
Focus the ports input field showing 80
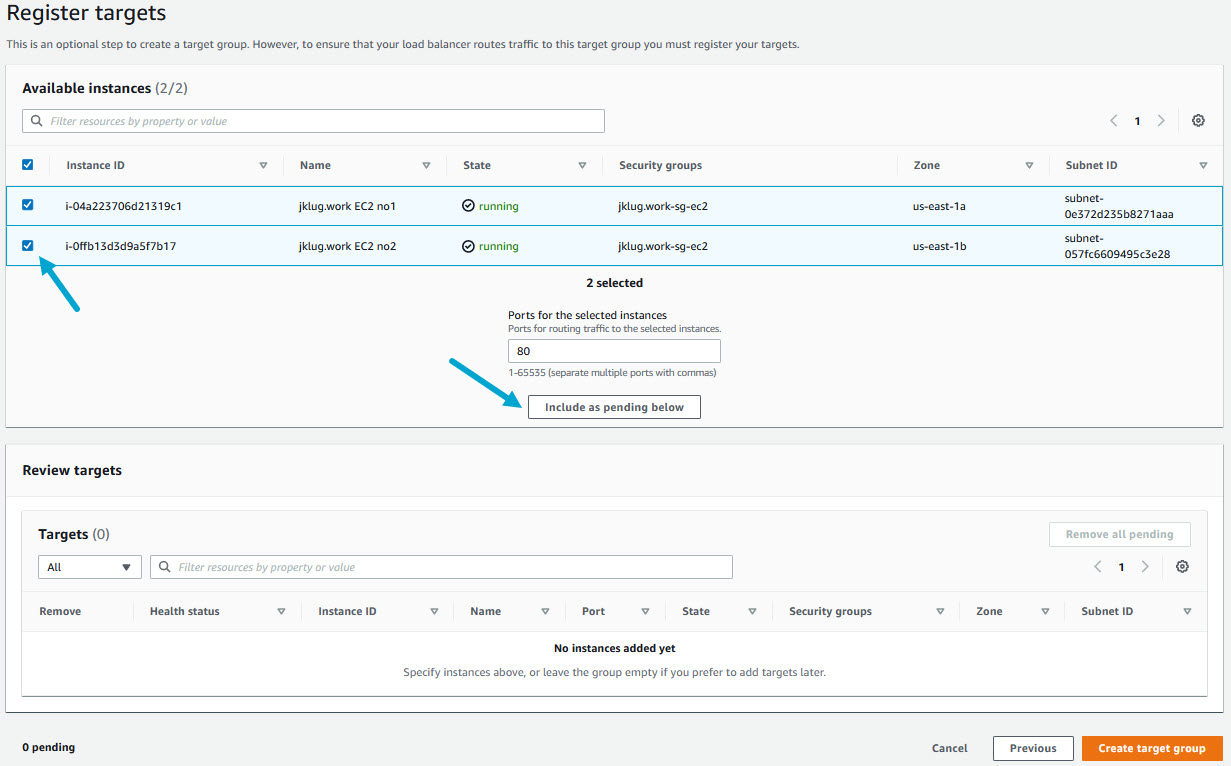coord(614,351)
